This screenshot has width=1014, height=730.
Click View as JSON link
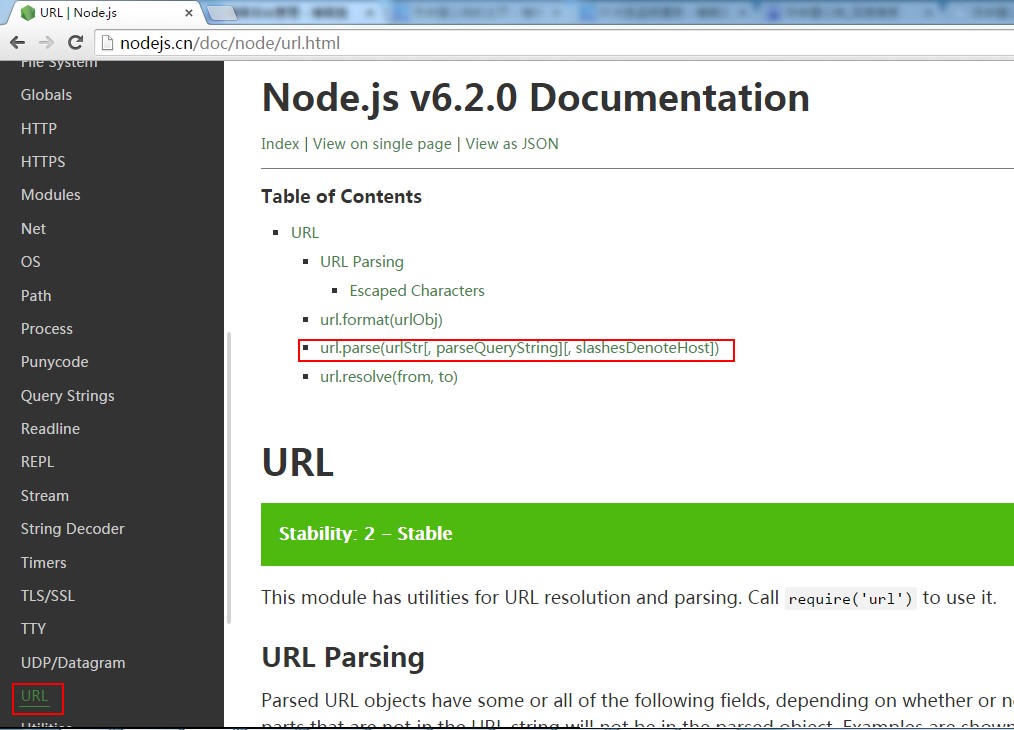512,144
